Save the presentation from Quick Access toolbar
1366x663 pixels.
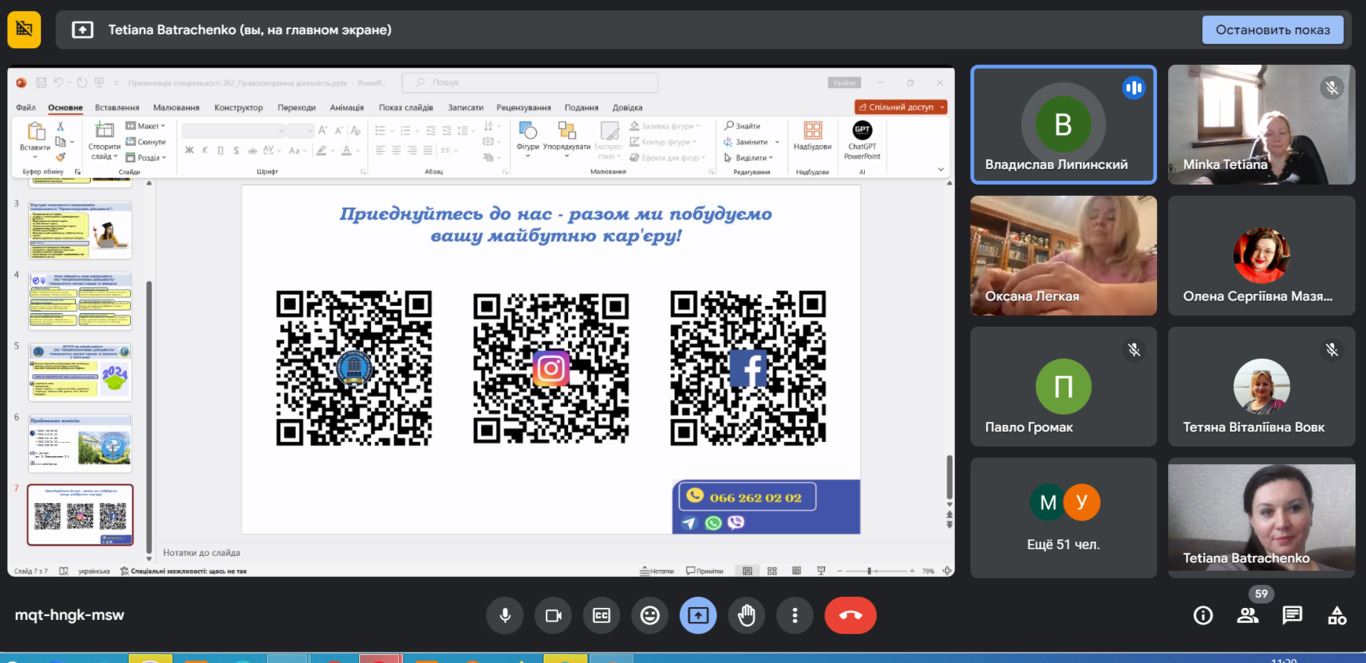pyautogui.click(x=39, y=83)
